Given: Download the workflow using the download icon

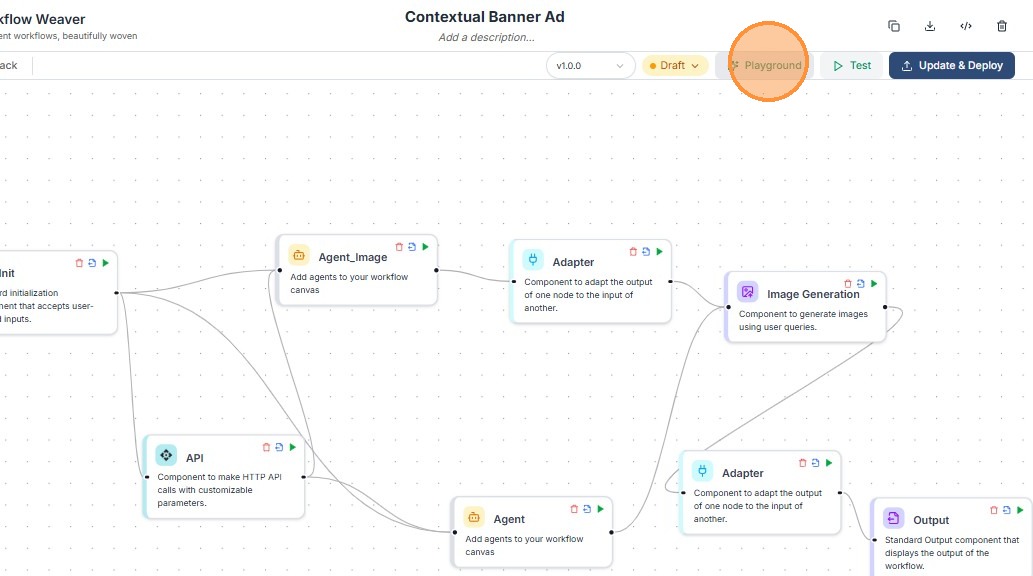Looking at the screenshot, I should click(x=930, y=26).
